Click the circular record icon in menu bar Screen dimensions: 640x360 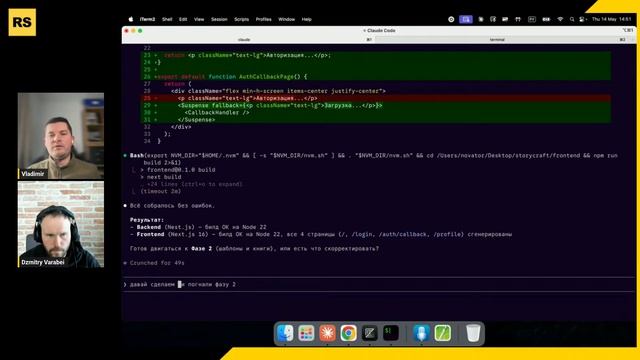coord(451,19)
